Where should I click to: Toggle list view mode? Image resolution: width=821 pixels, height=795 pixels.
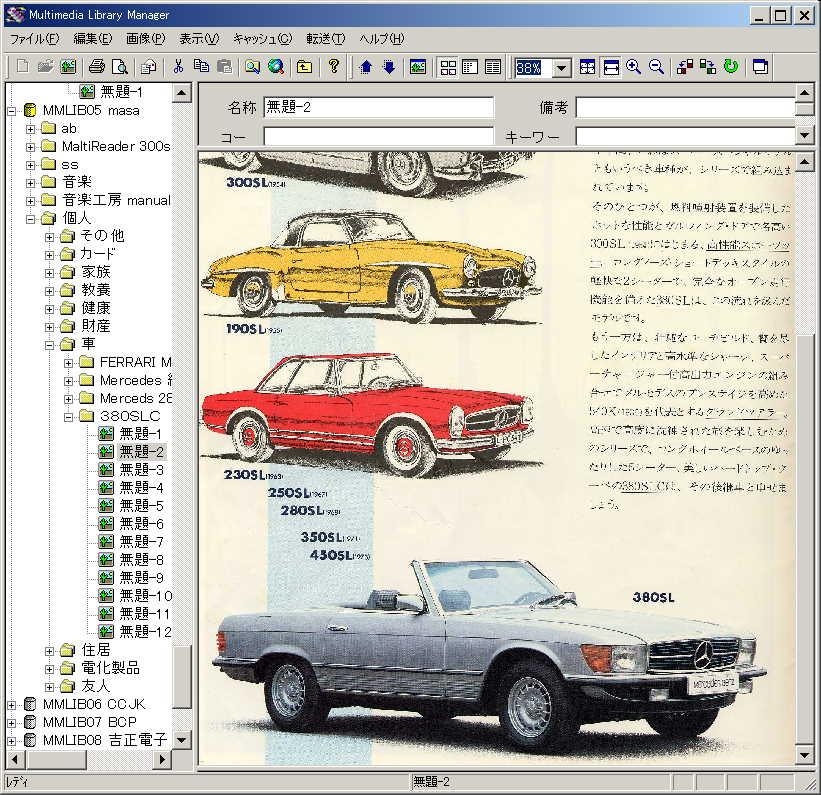[493, 67]
